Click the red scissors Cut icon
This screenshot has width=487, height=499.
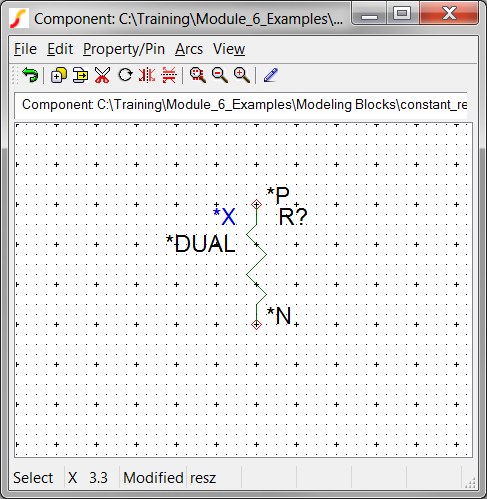(102, 75)
